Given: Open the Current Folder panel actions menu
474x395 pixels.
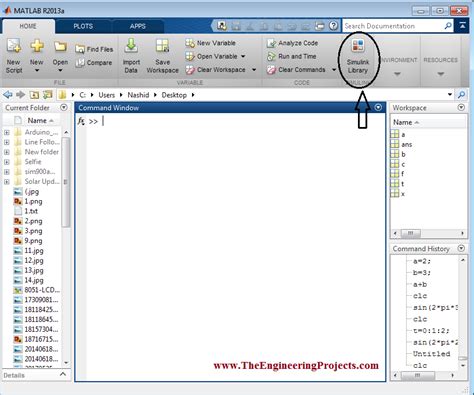Looking at the screenshot, I should 64,107.
